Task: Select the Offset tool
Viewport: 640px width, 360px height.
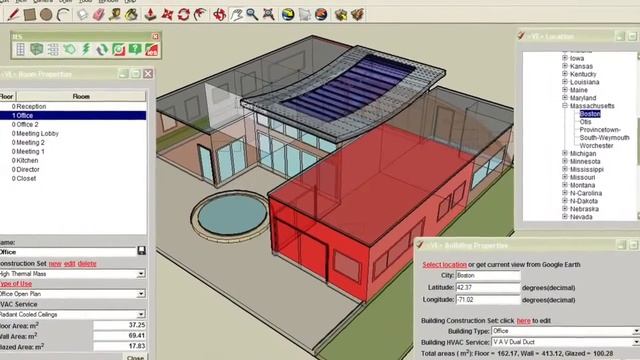Action: click(200, 15)
